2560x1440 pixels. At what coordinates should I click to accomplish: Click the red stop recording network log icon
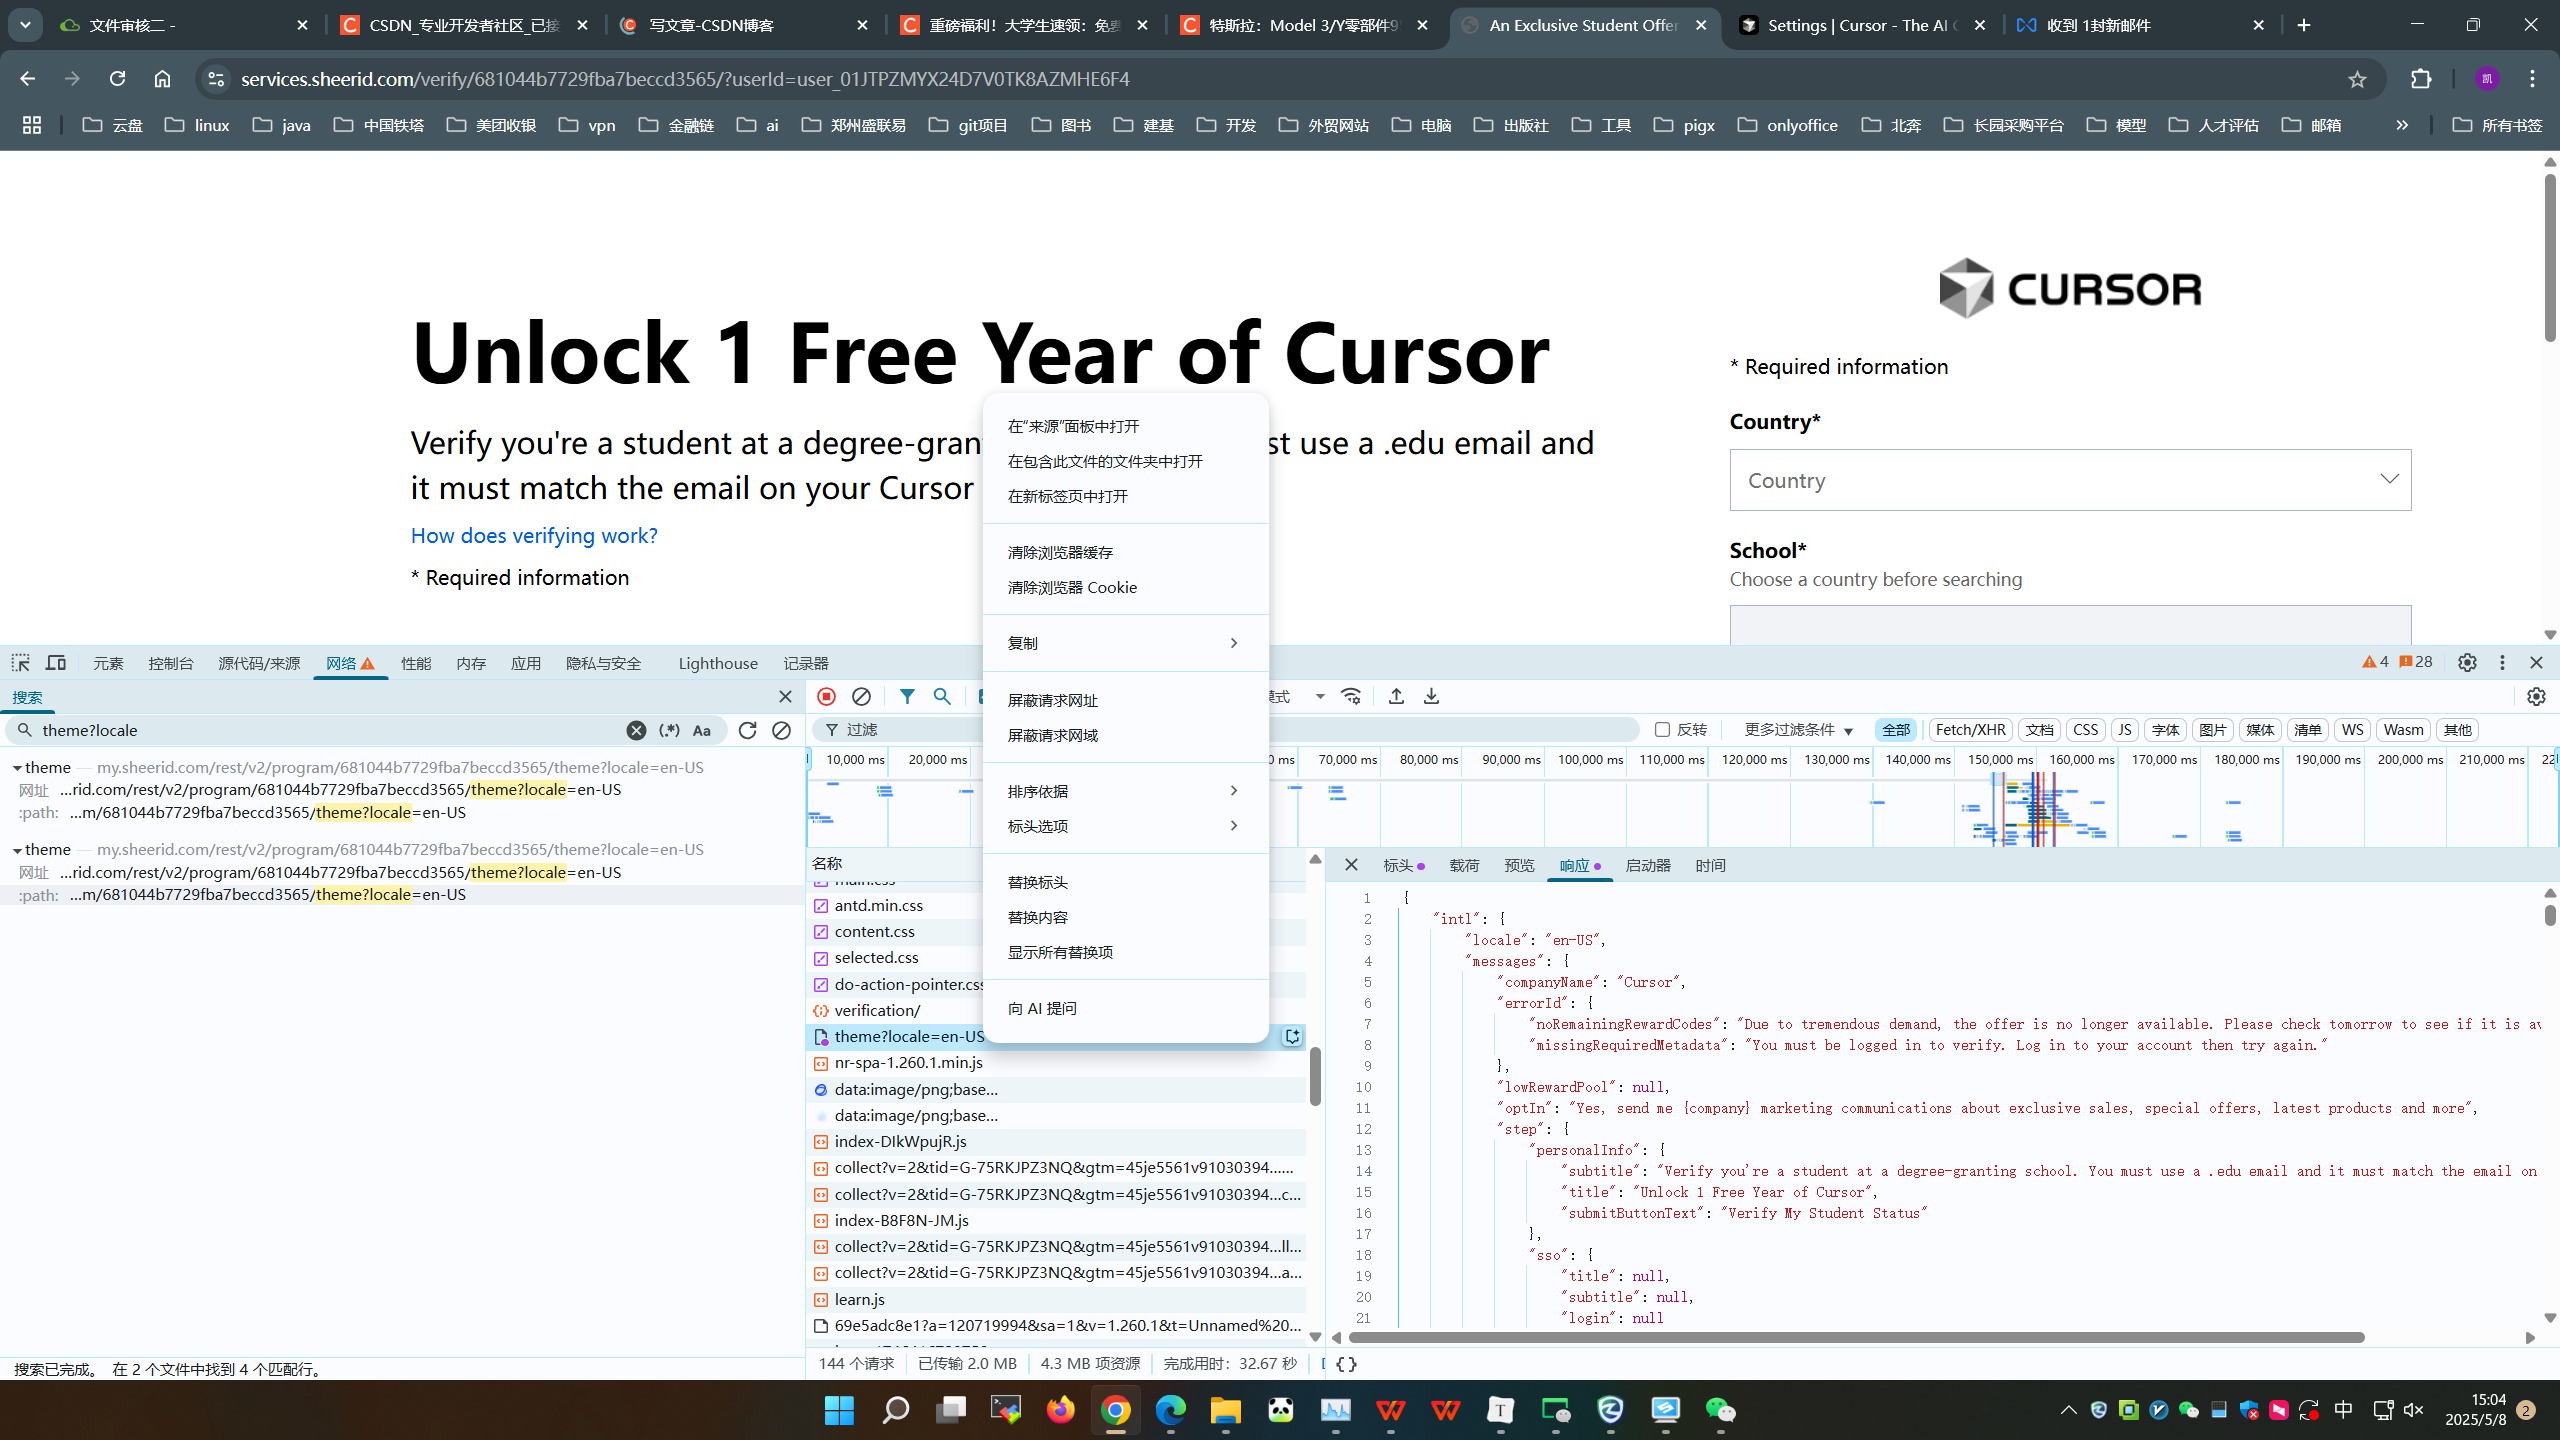[x=826, y=696]
